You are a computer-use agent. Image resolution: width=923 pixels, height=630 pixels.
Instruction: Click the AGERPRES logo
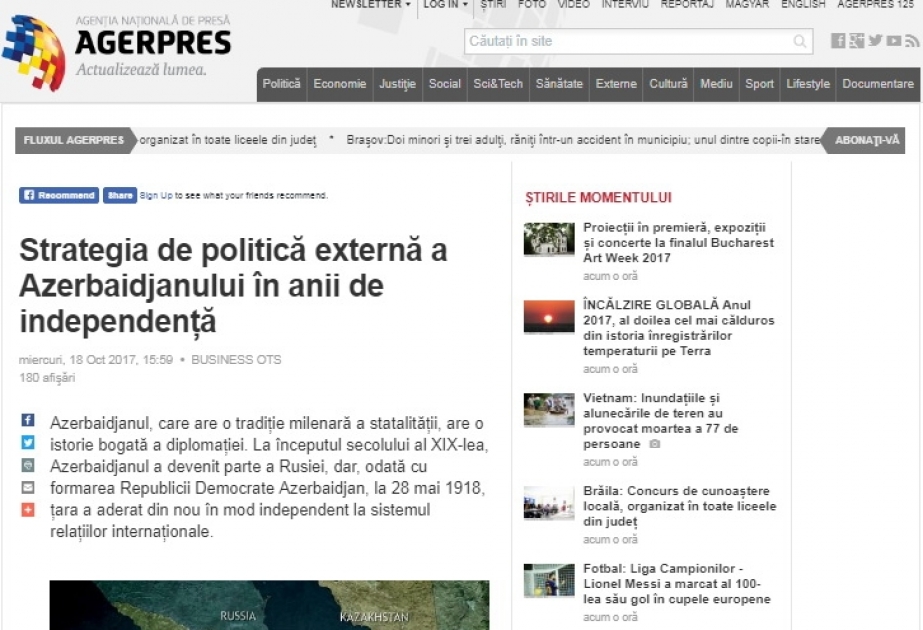pyautogui.click(x=117, y=51)
